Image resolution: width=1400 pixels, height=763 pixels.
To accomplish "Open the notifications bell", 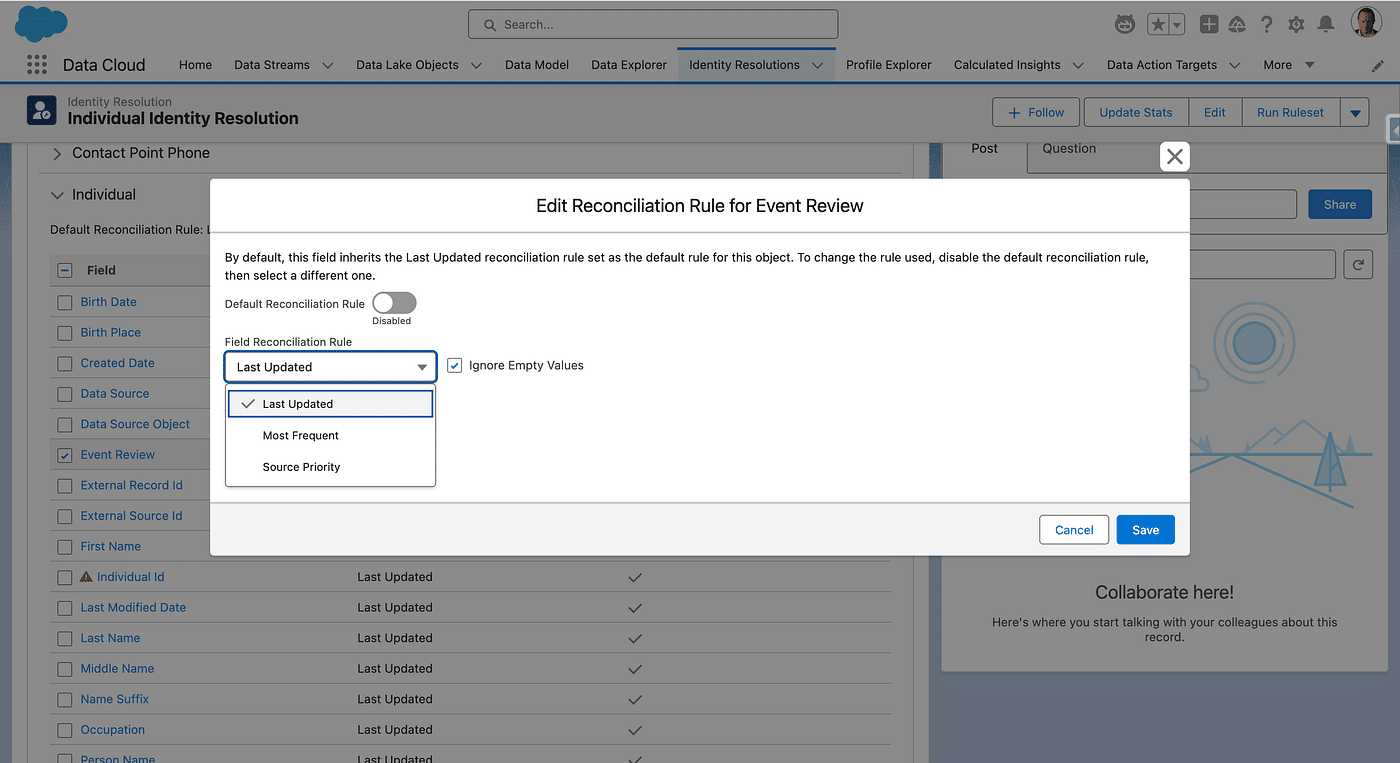I will tap(1326, 24).
